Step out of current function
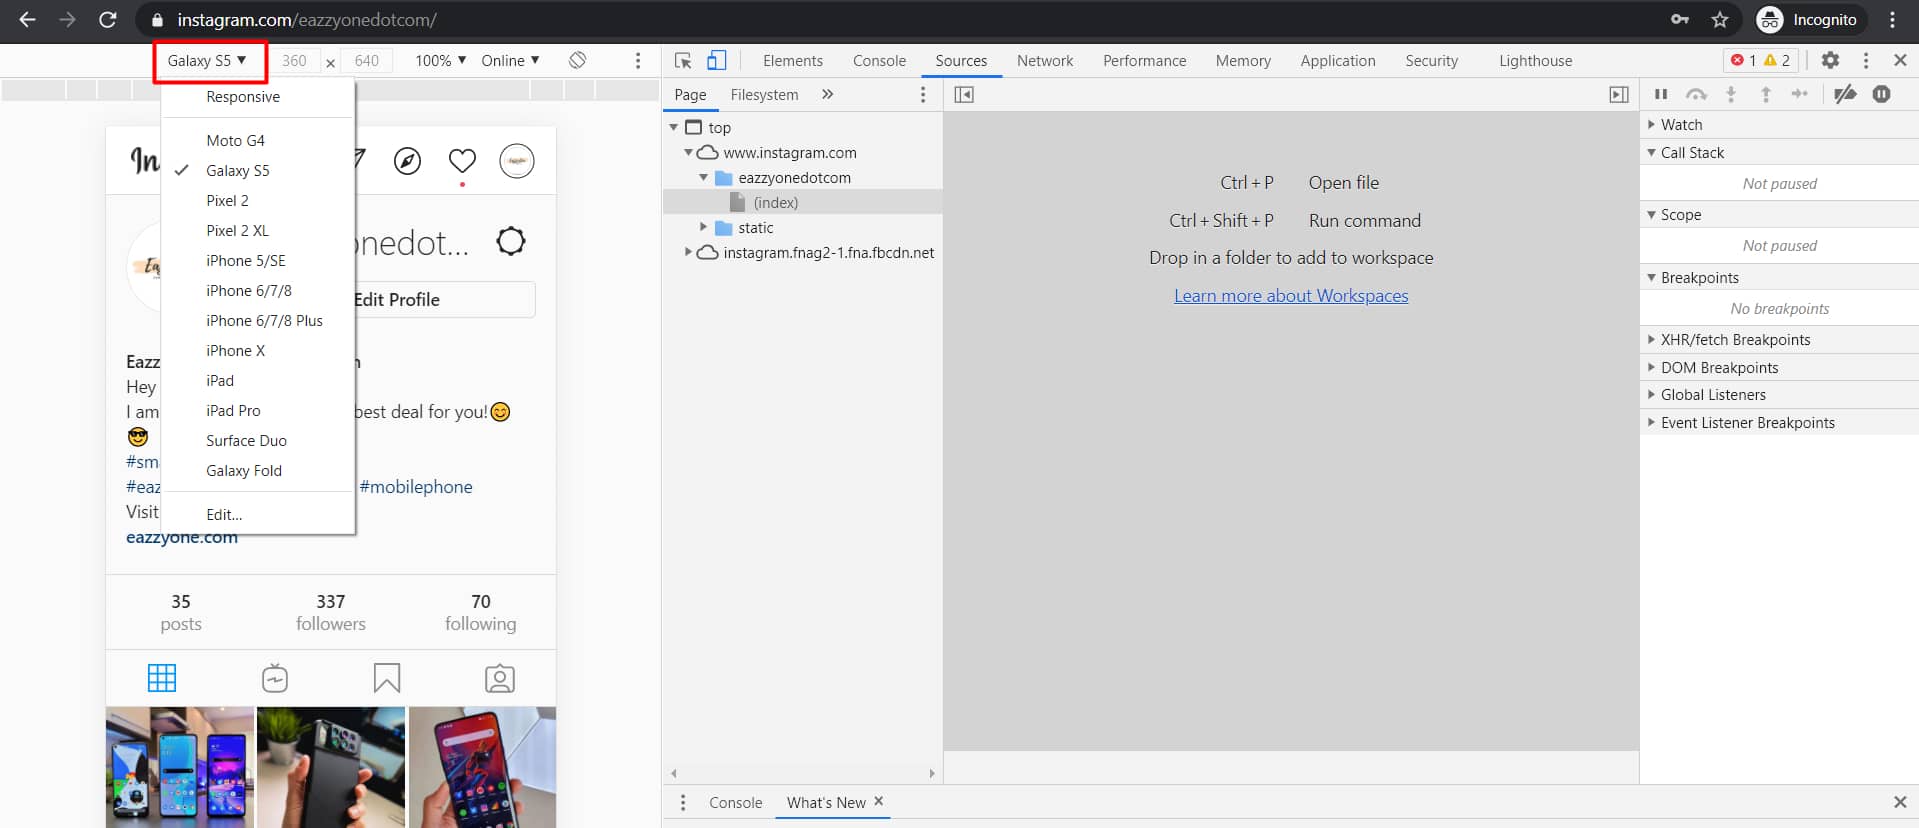 coord(1766,94)
